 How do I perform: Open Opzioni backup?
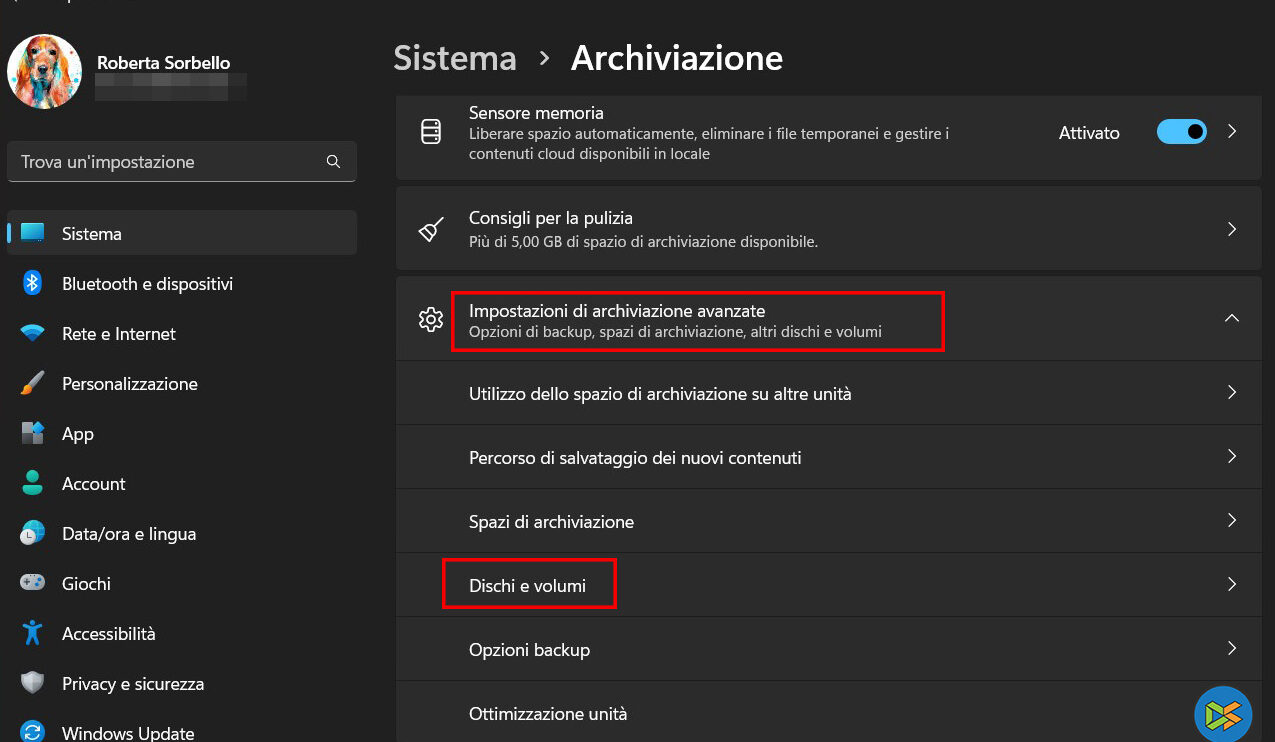[529, 650]
